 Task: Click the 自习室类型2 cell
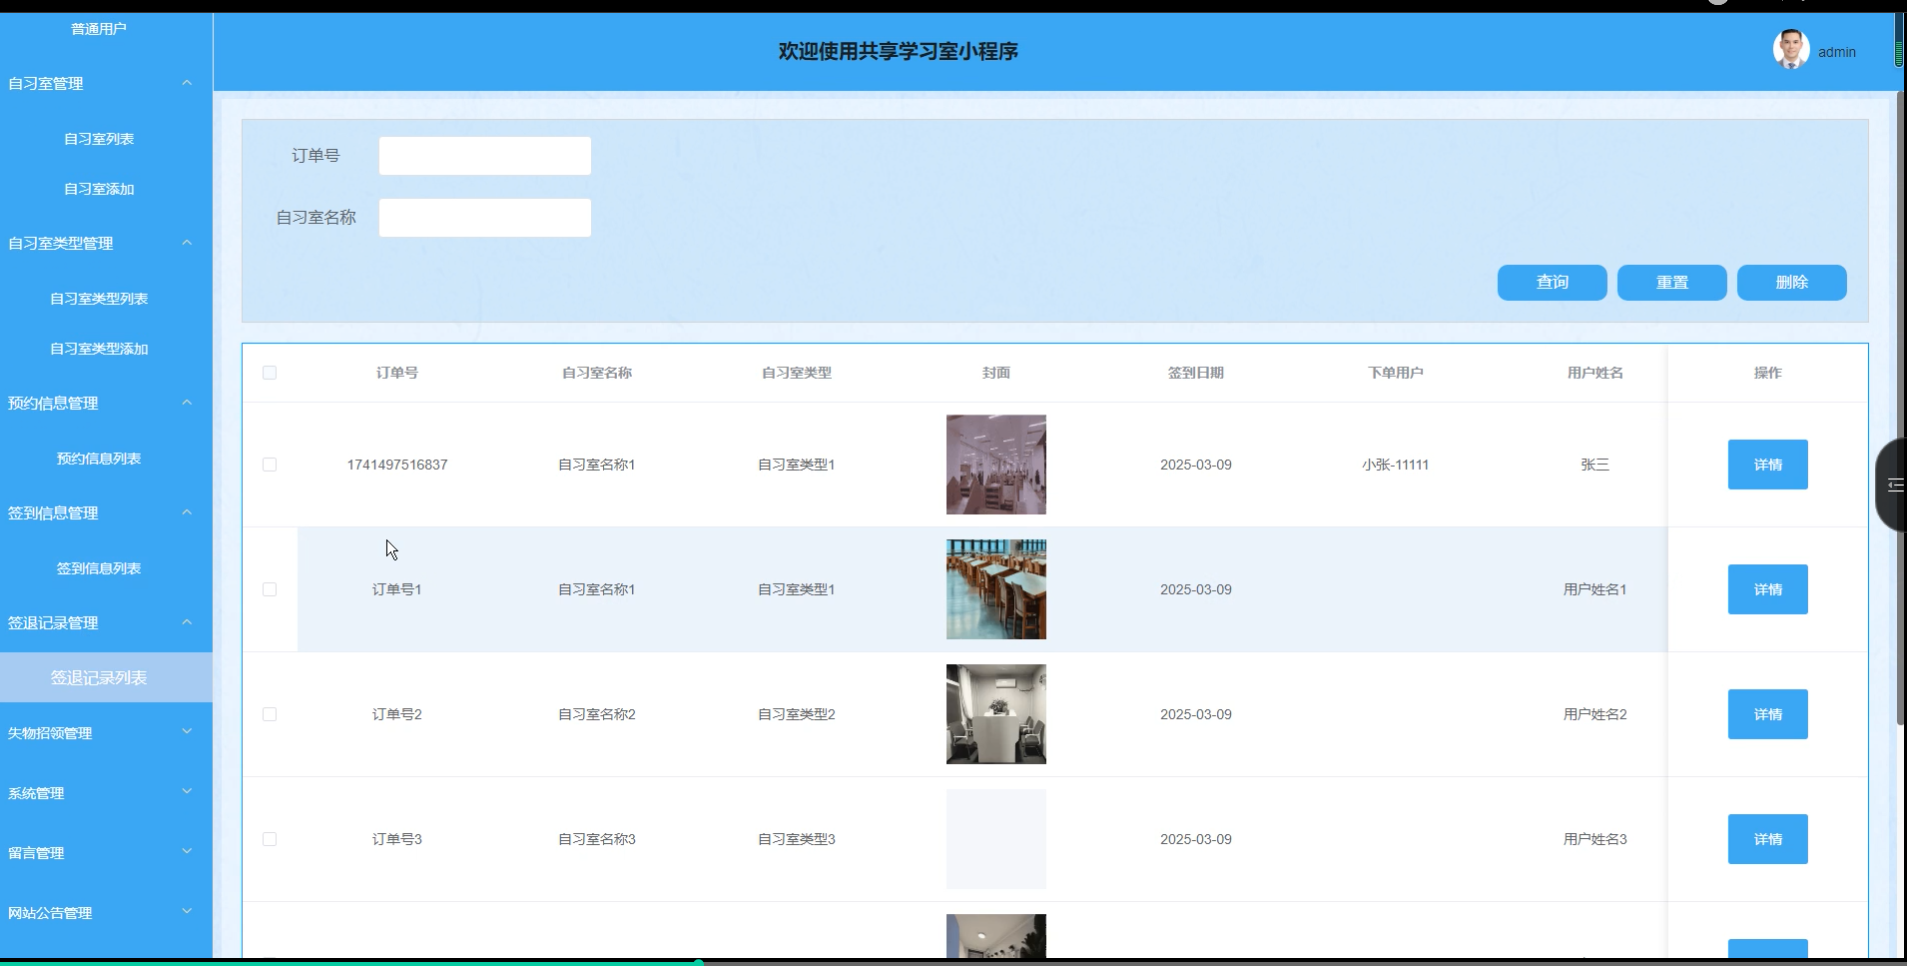pos(797,715)
